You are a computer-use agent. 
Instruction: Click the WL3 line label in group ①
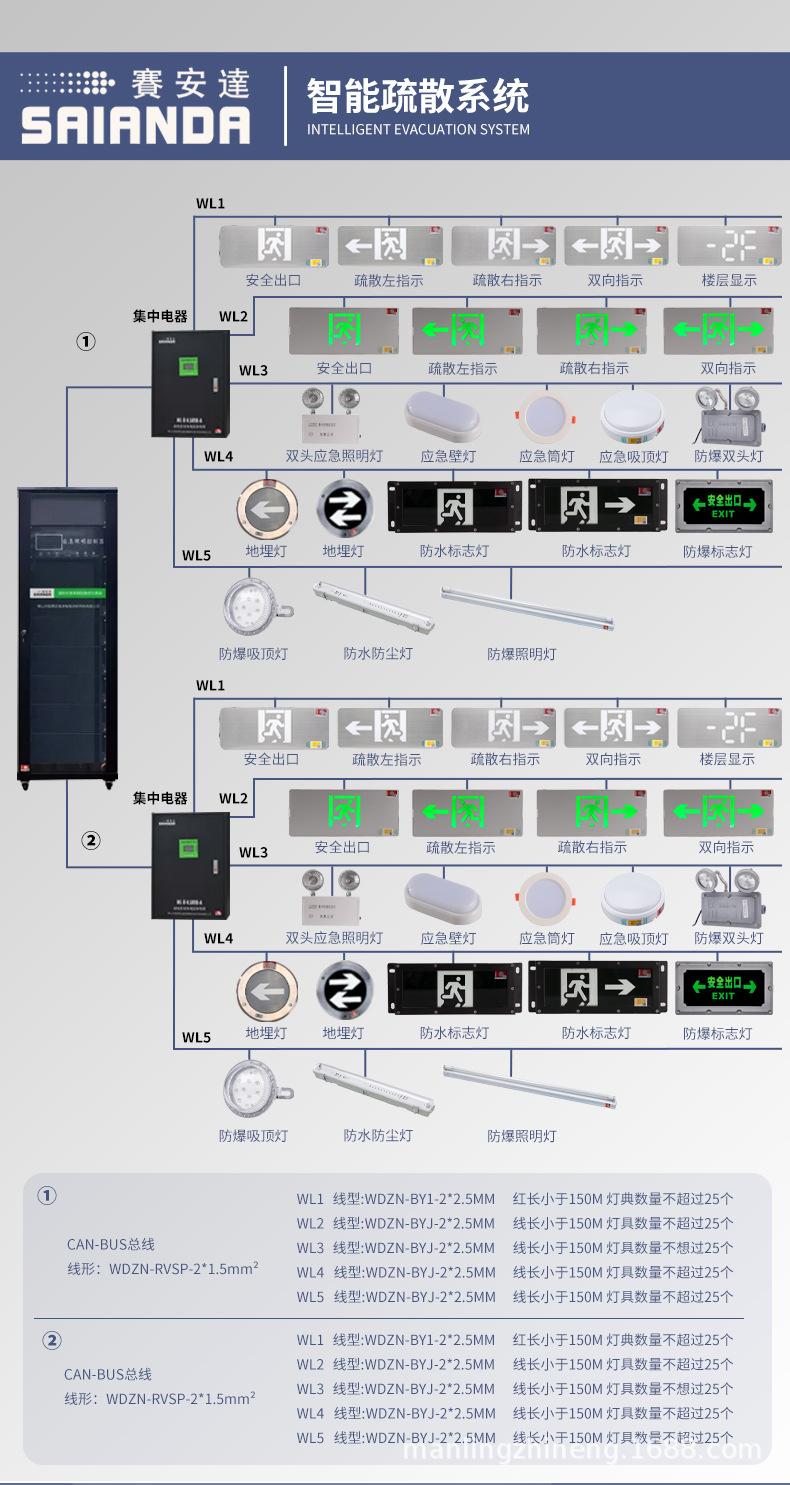(253, 370)
